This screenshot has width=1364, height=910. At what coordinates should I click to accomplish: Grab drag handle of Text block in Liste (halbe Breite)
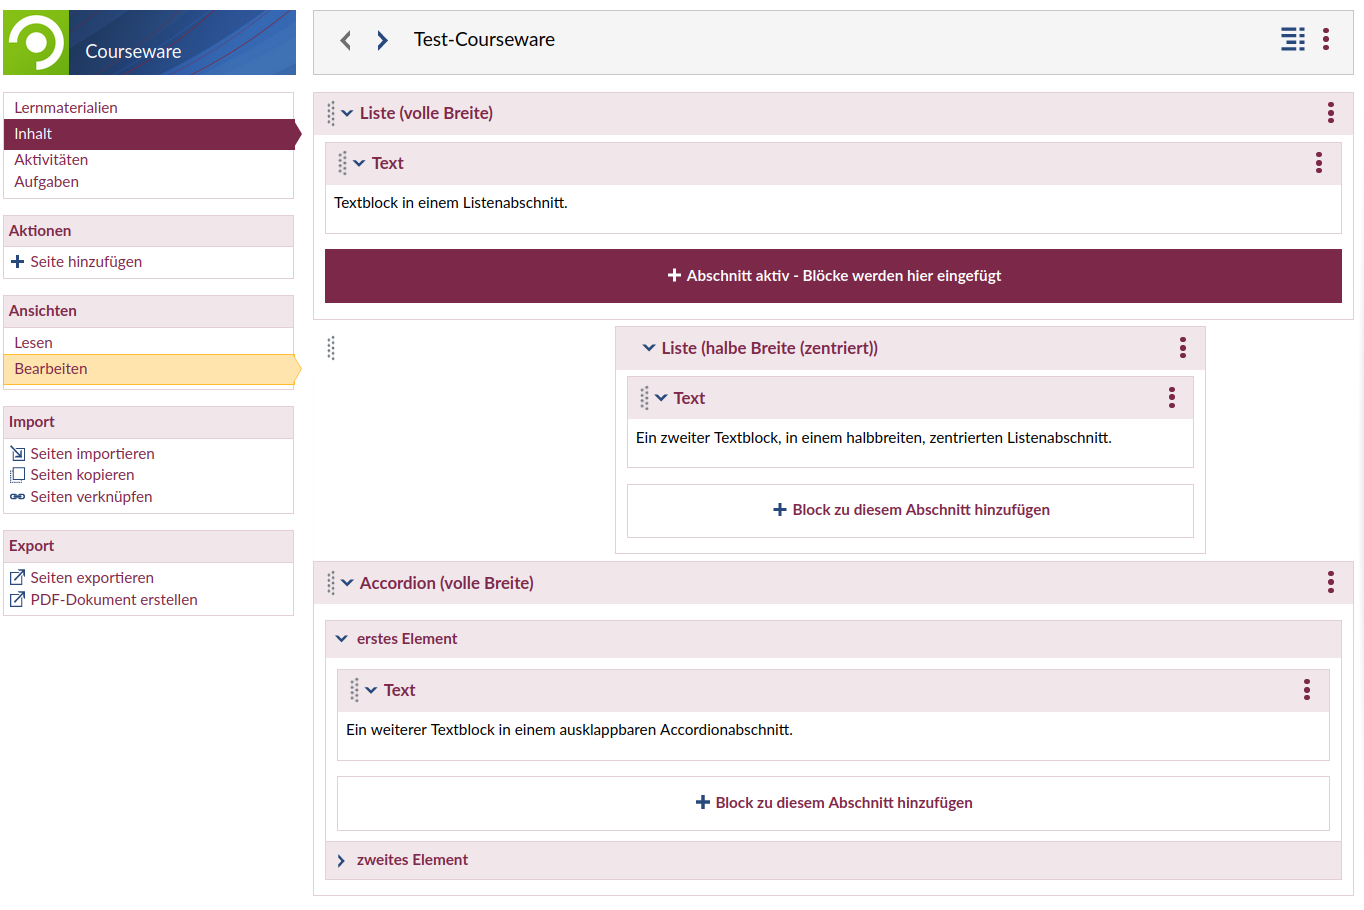point(645,398)
